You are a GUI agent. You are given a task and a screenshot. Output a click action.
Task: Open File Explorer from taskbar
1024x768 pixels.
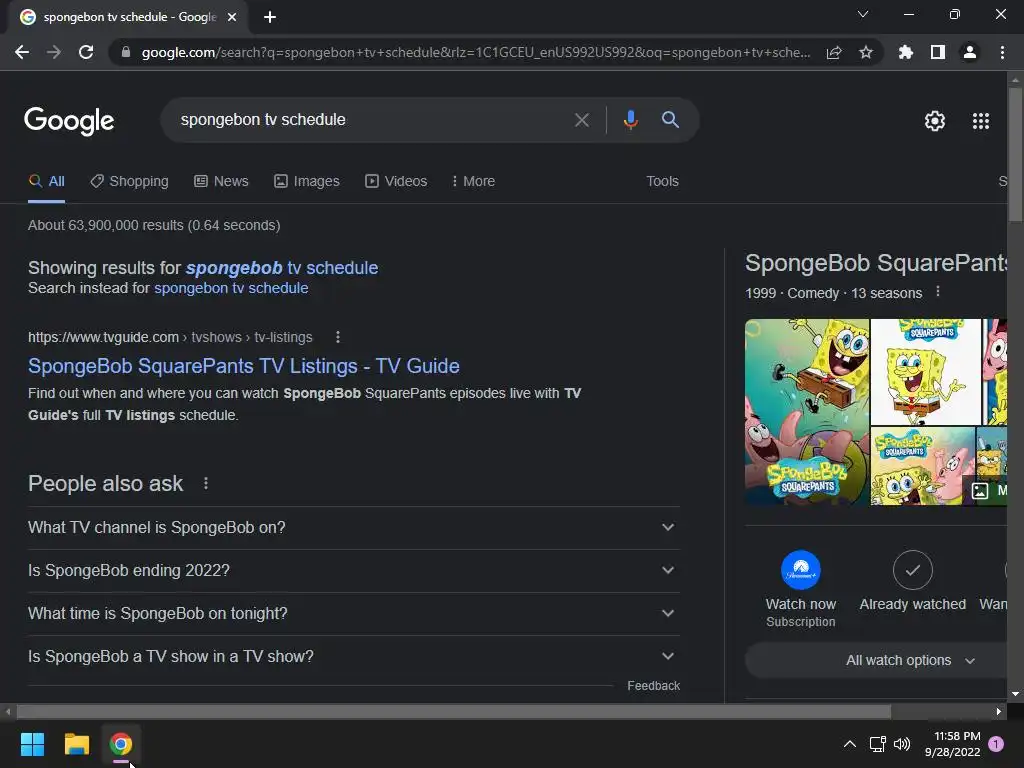tap(76, 744)
